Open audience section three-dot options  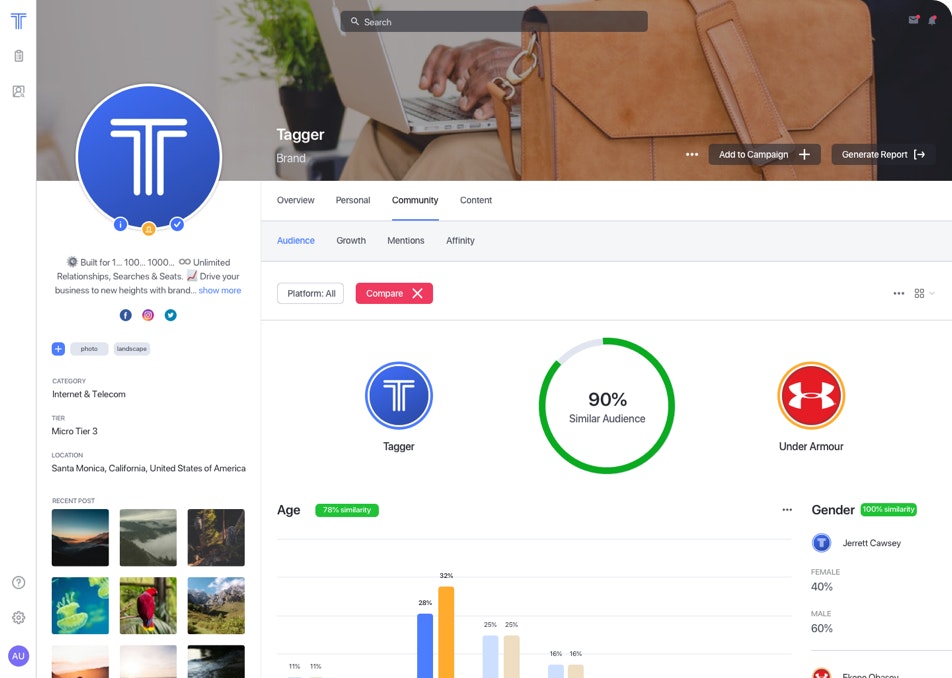click(x=899, y=293)
